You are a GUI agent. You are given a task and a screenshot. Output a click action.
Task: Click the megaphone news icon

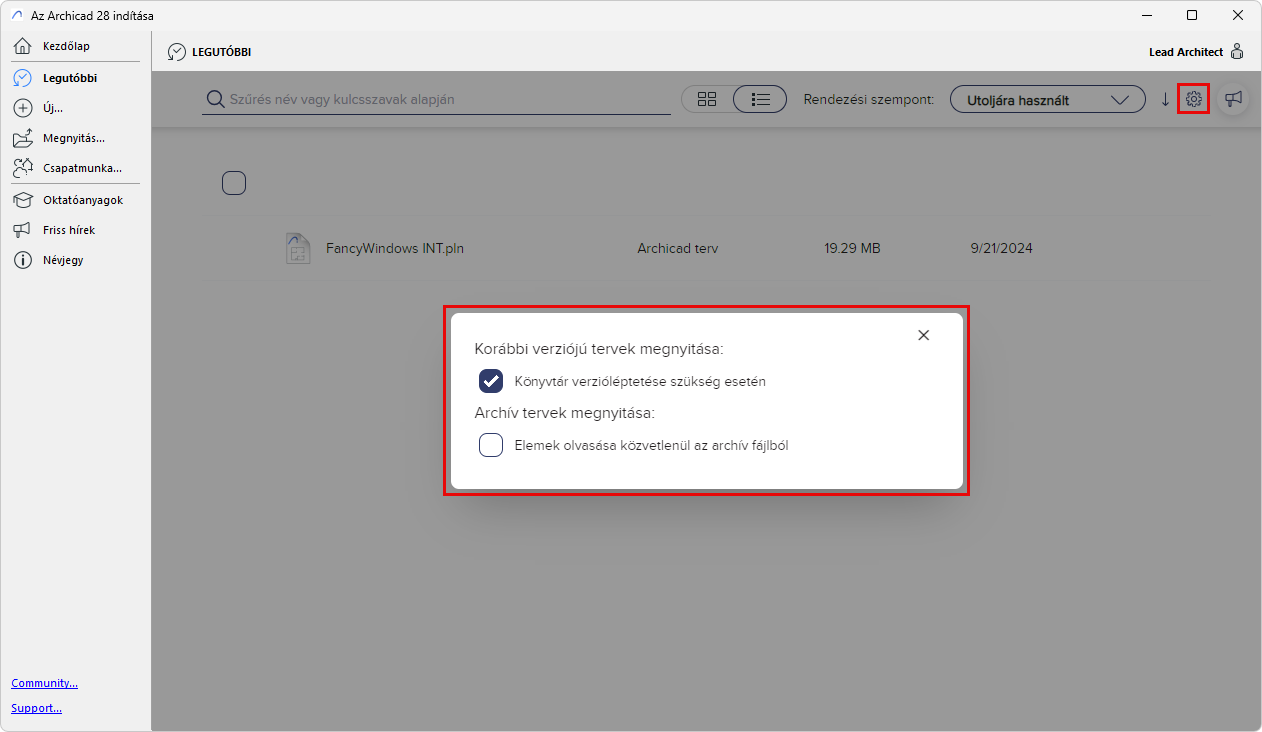1234,99
